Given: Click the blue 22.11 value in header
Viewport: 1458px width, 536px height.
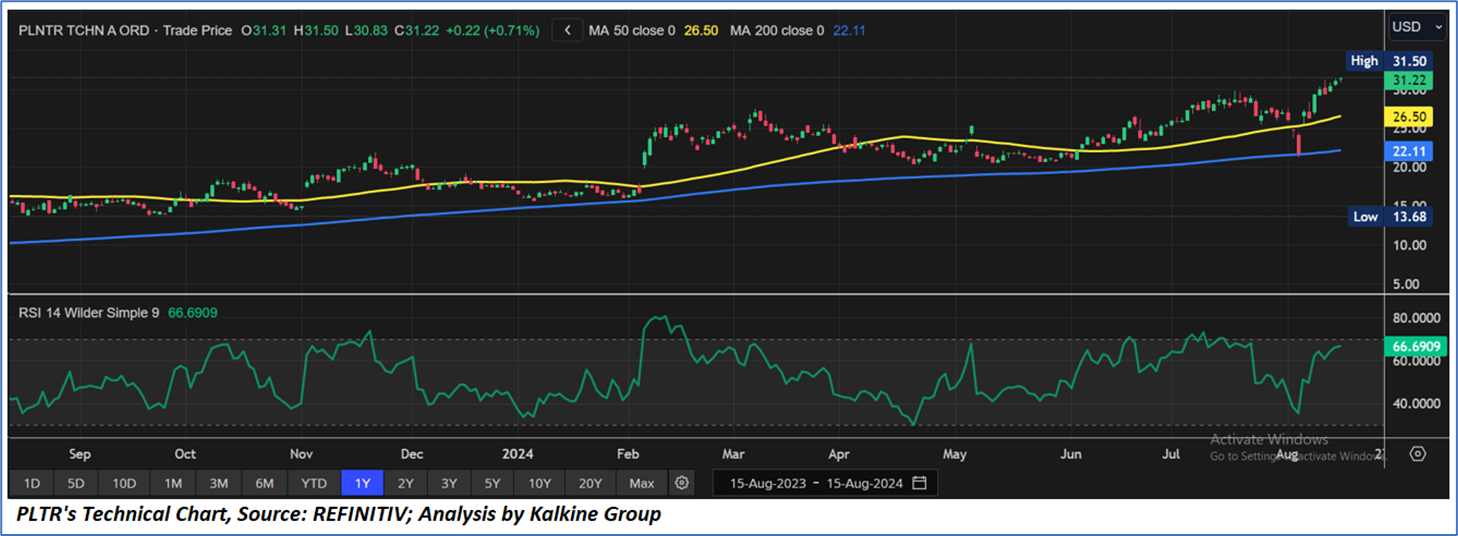Looking at the screenshot, I should point(849,31).
